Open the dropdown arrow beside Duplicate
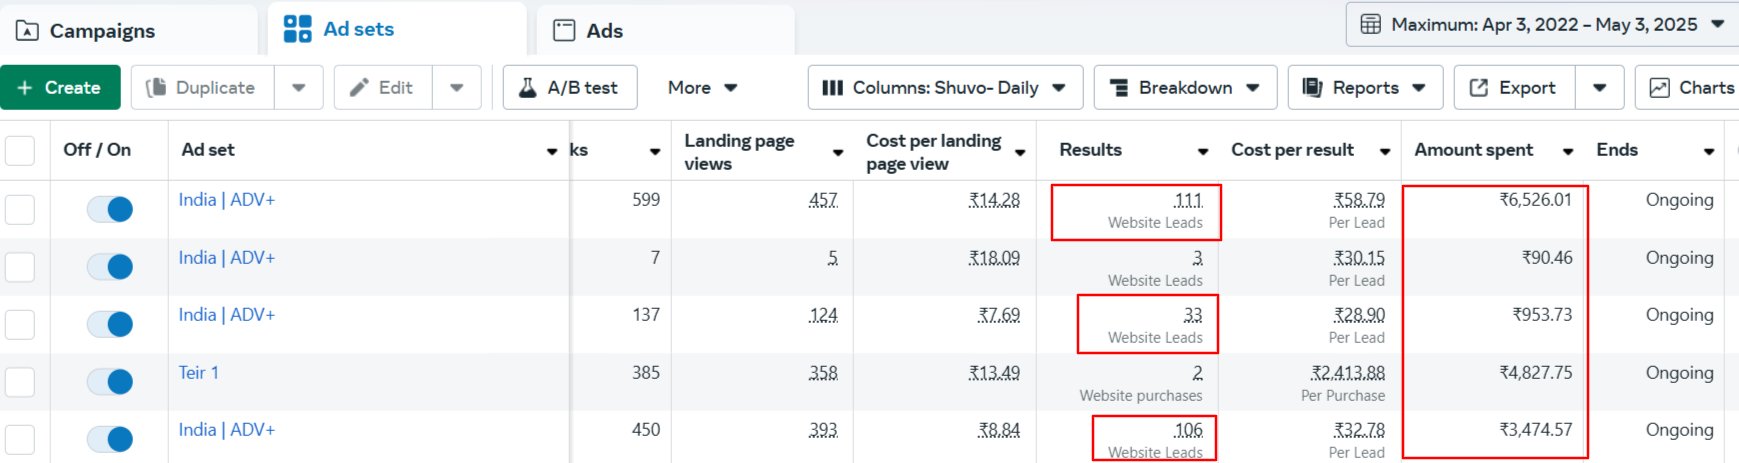 [x=298, y=88]
